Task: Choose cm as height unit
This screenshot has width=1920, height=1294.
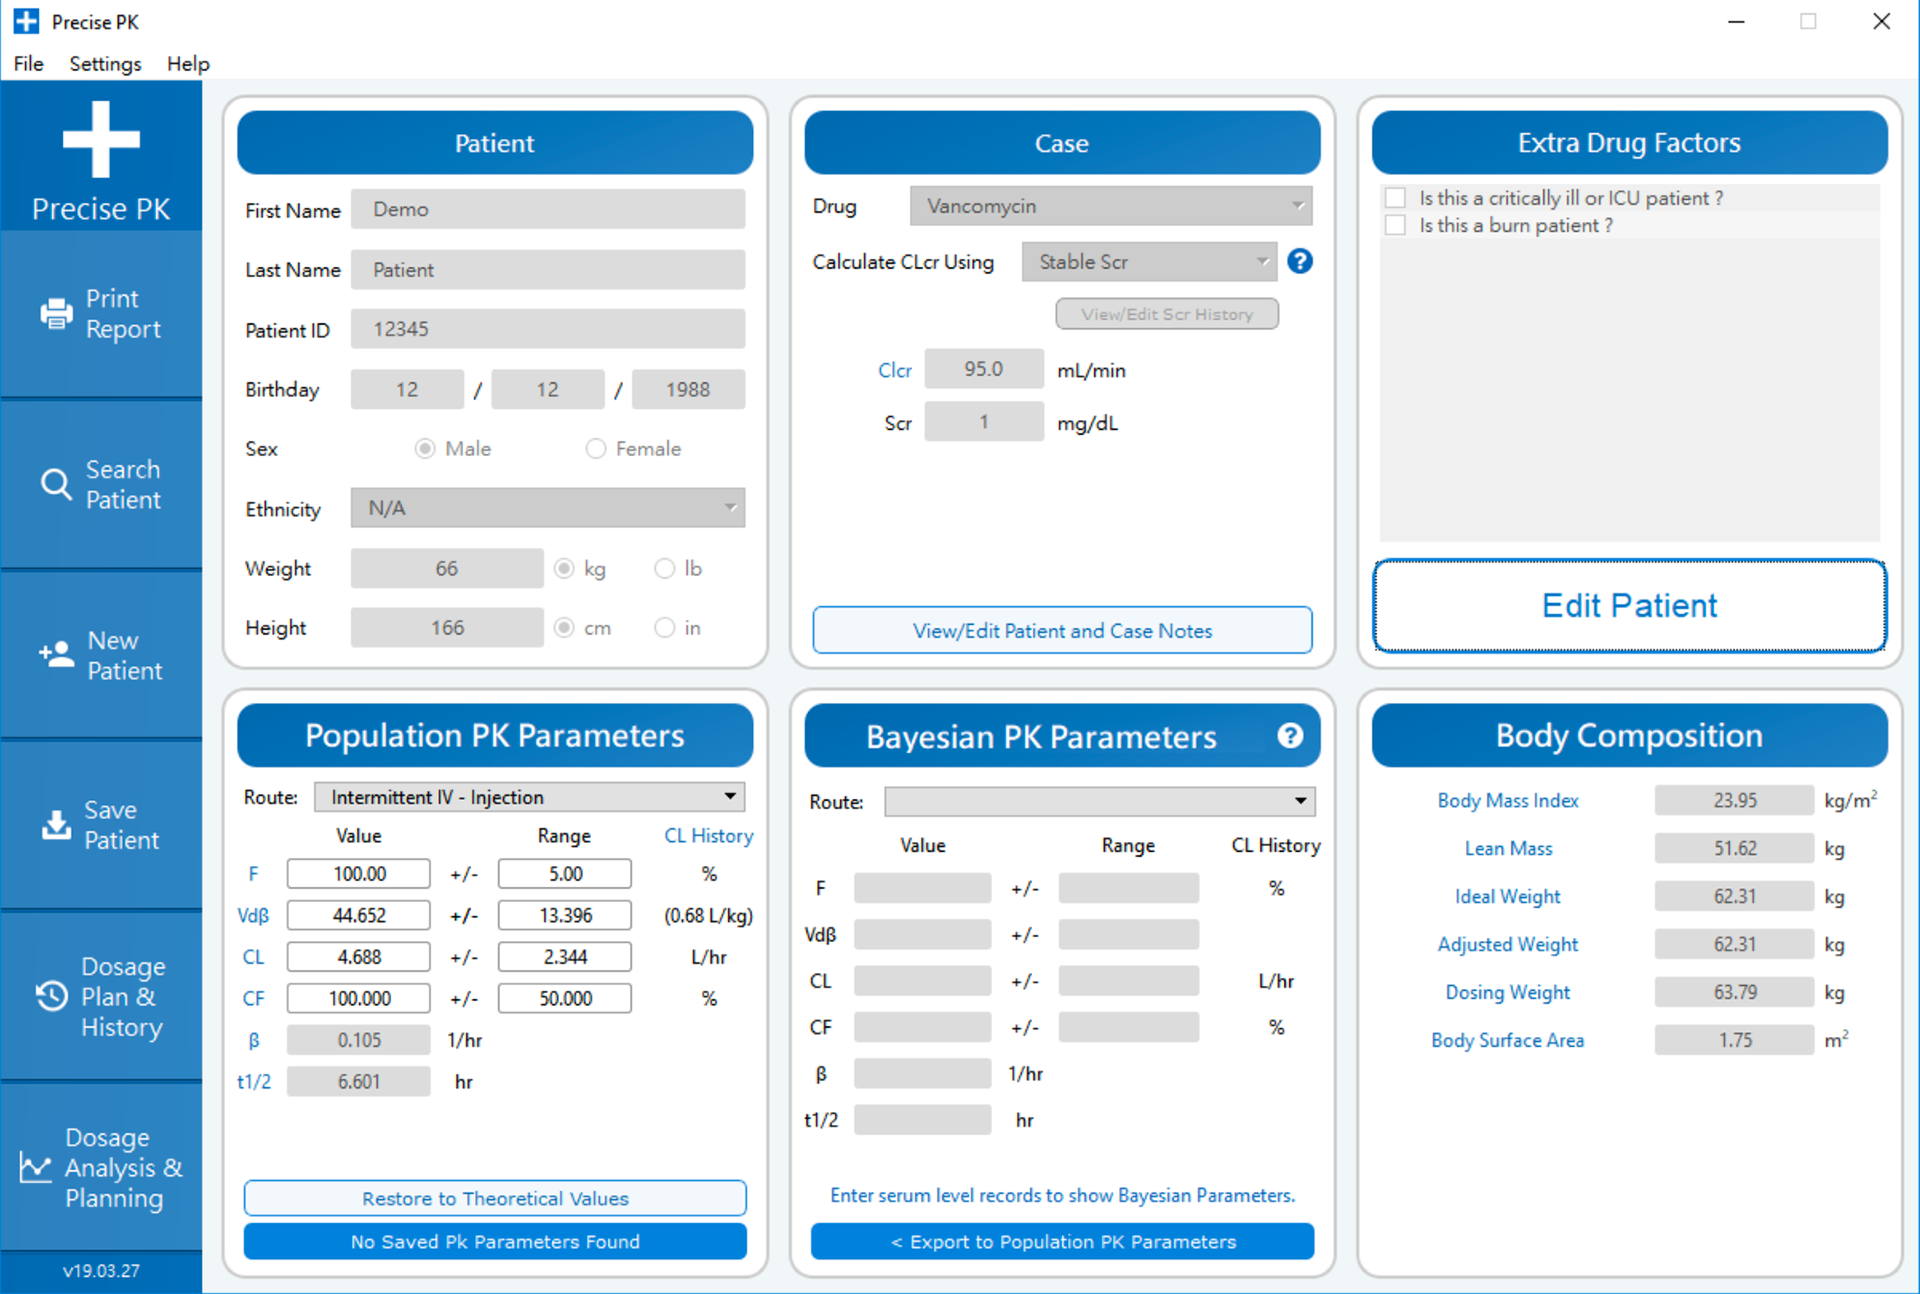Action: tap(564, 628)
